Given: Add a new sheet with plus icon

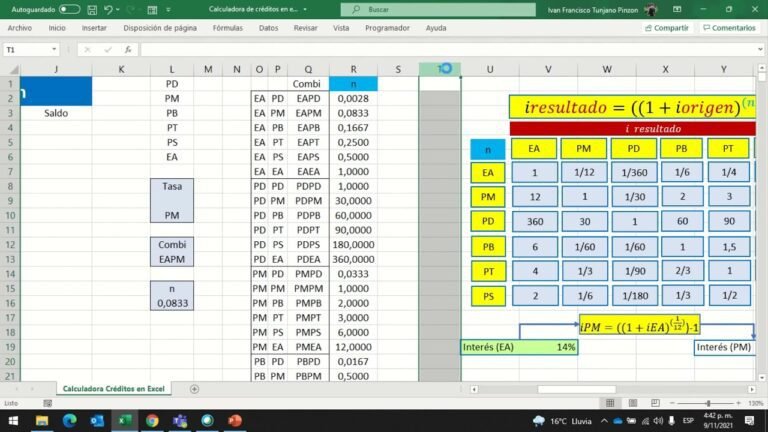Looking at the screenshot, I should 194,389.
